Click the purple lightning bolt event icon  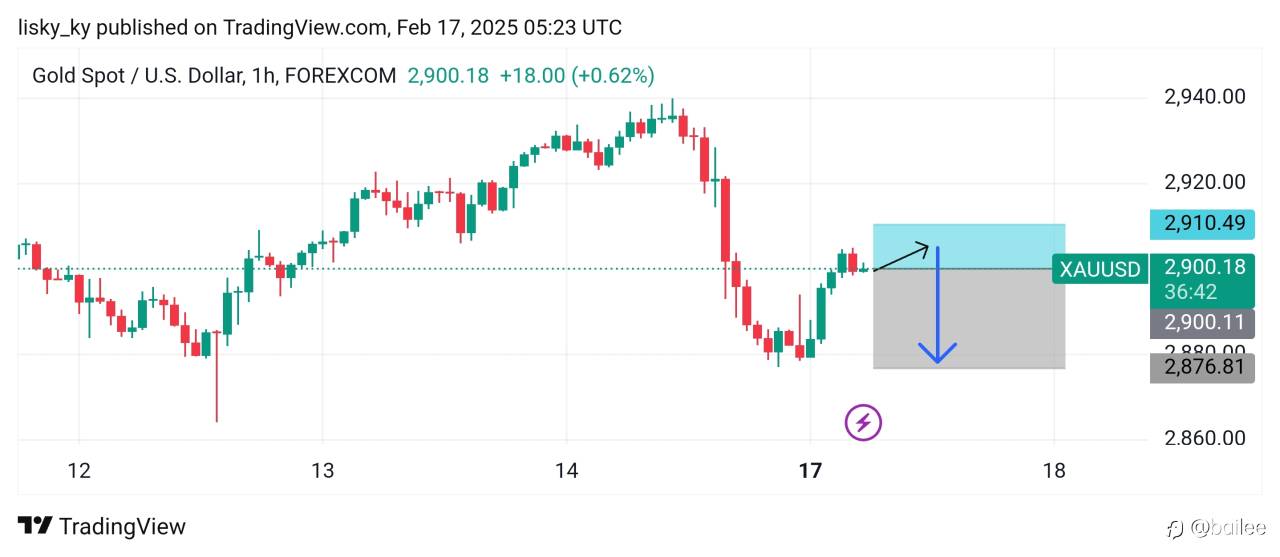[x=864, y=422]
